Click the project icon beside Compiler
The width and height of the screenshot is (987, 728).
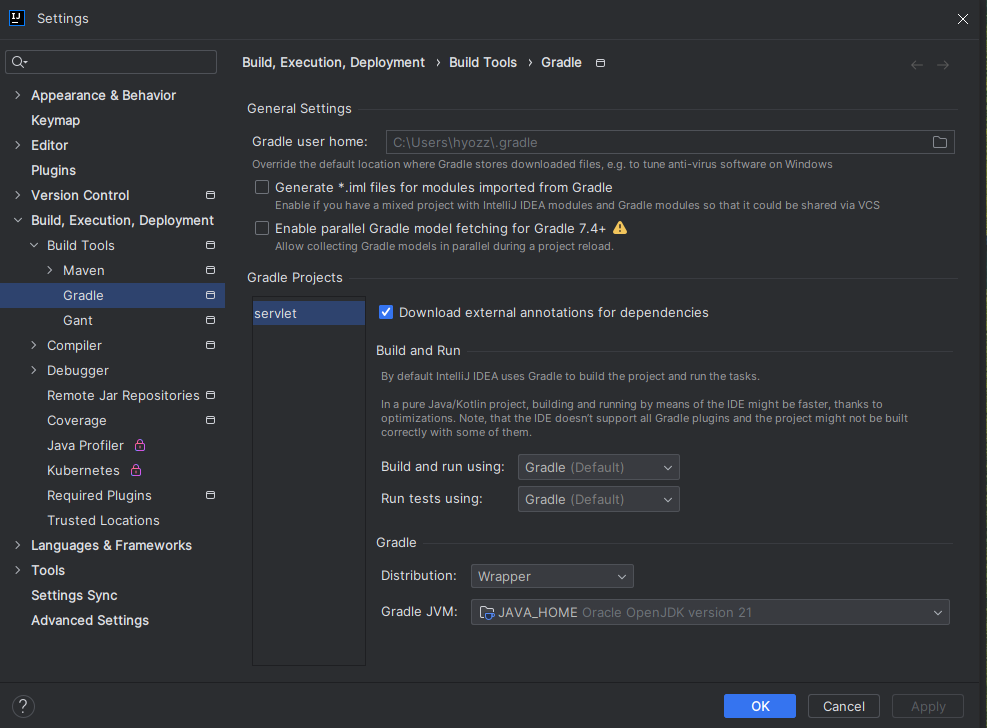tap(210, 345)
